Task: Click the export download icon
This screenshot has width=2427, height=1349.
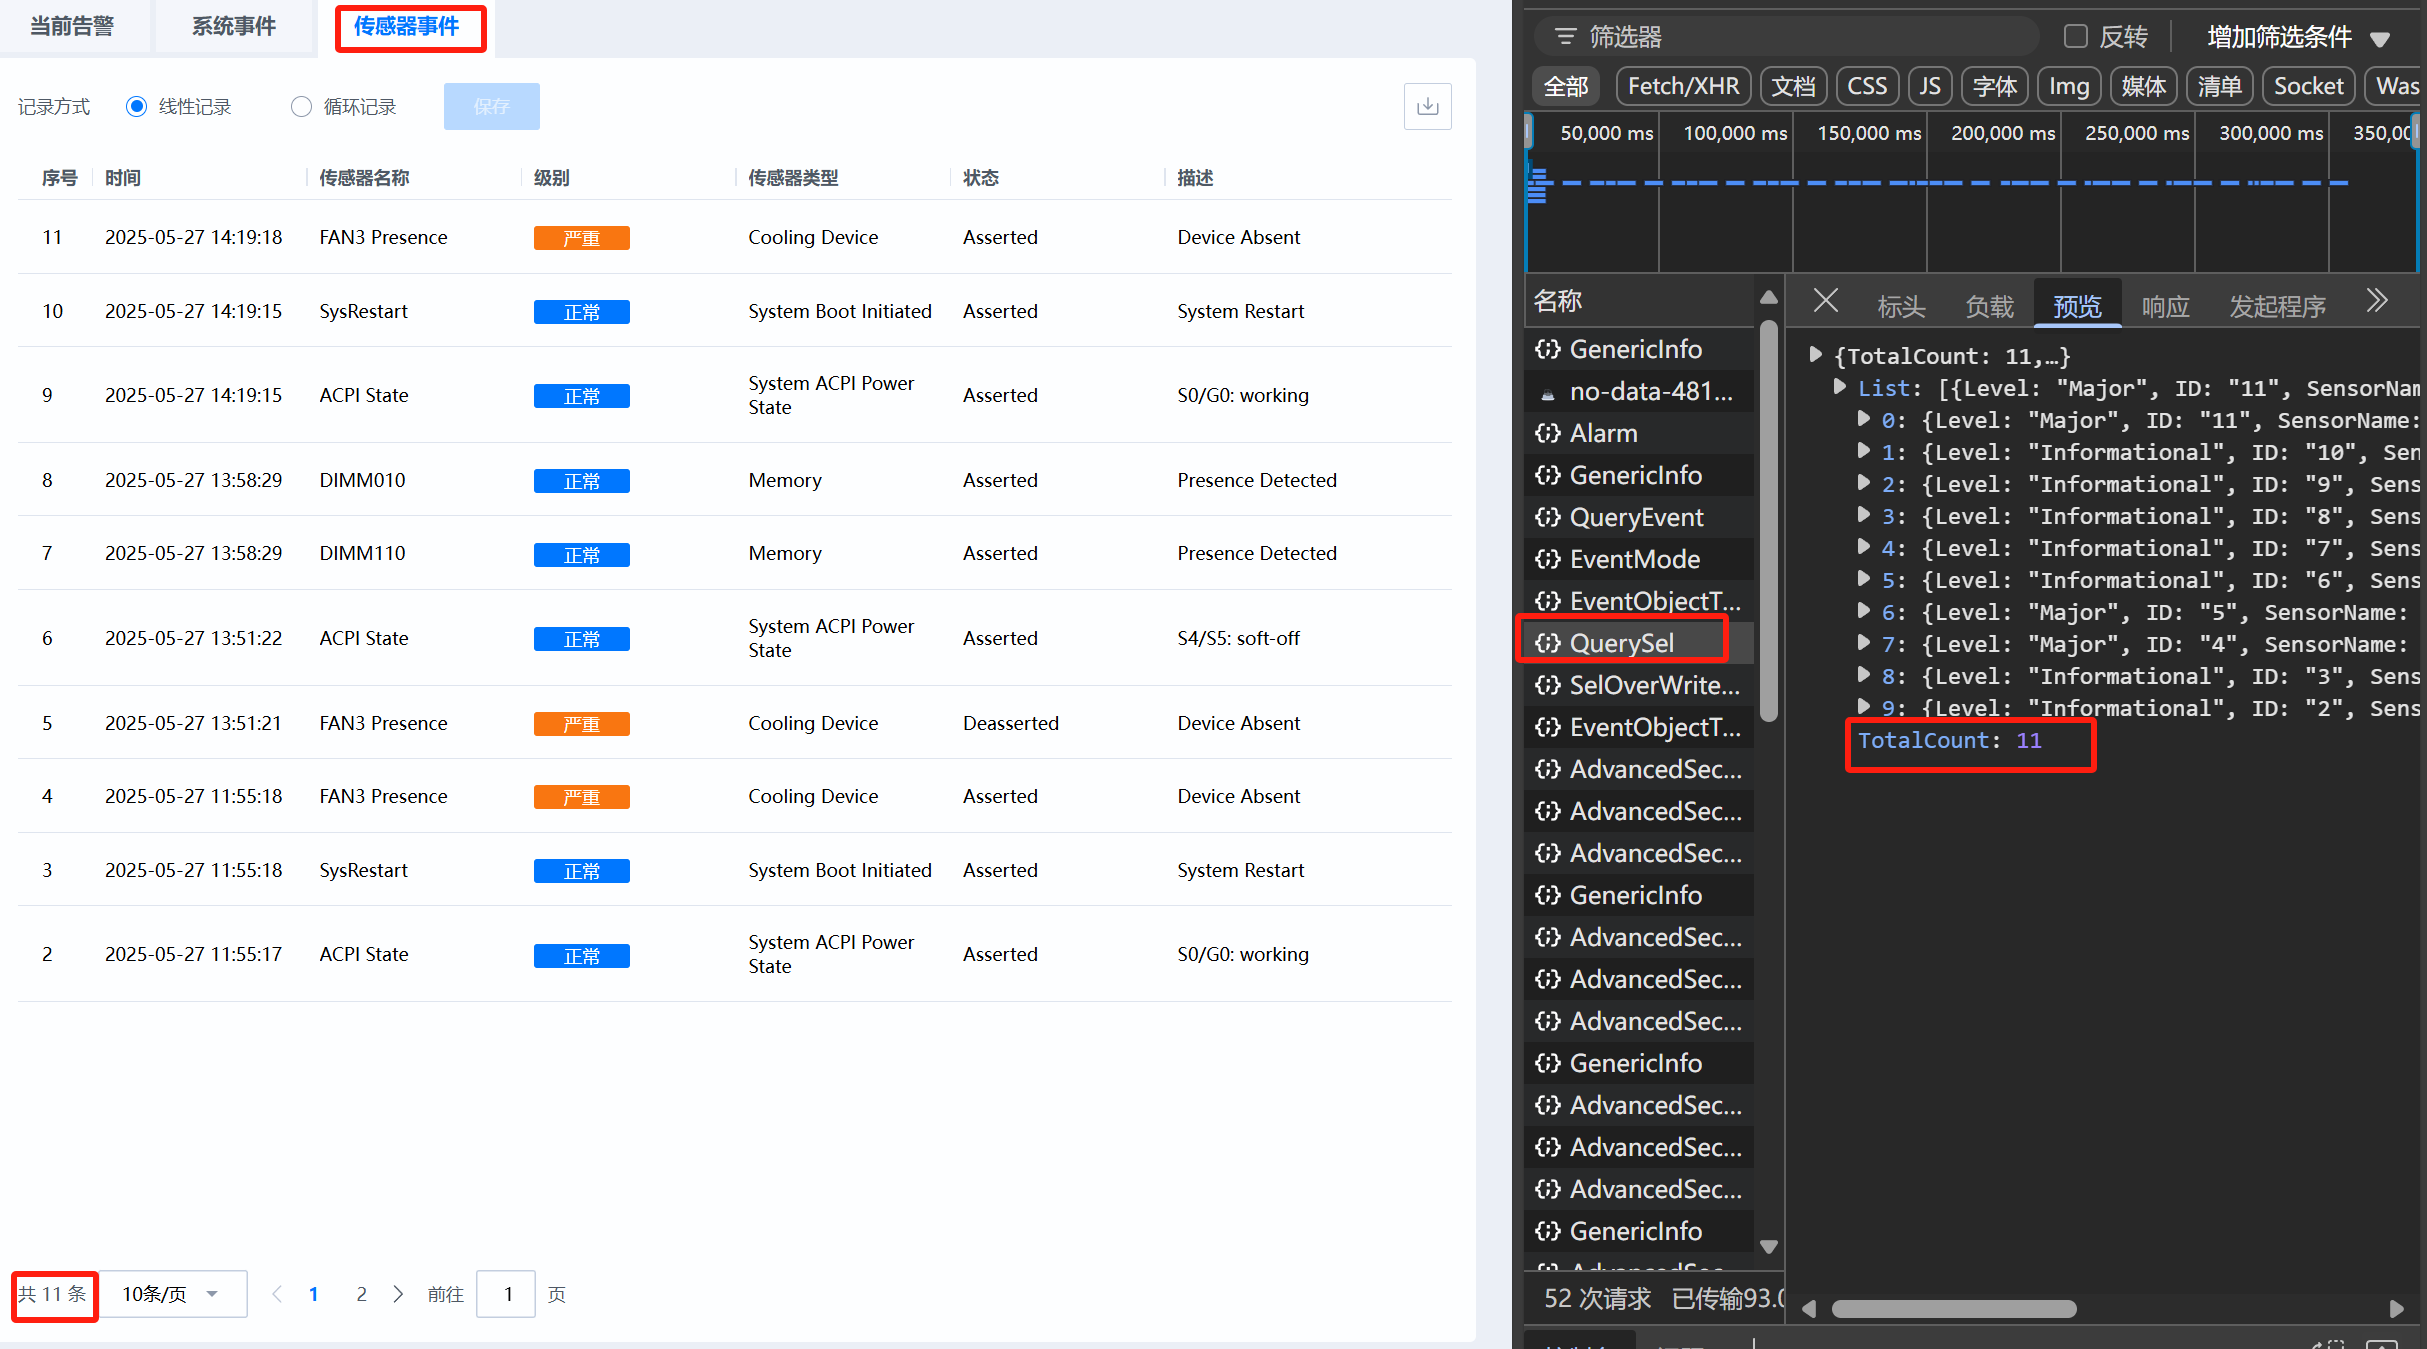Action: 1427,106
